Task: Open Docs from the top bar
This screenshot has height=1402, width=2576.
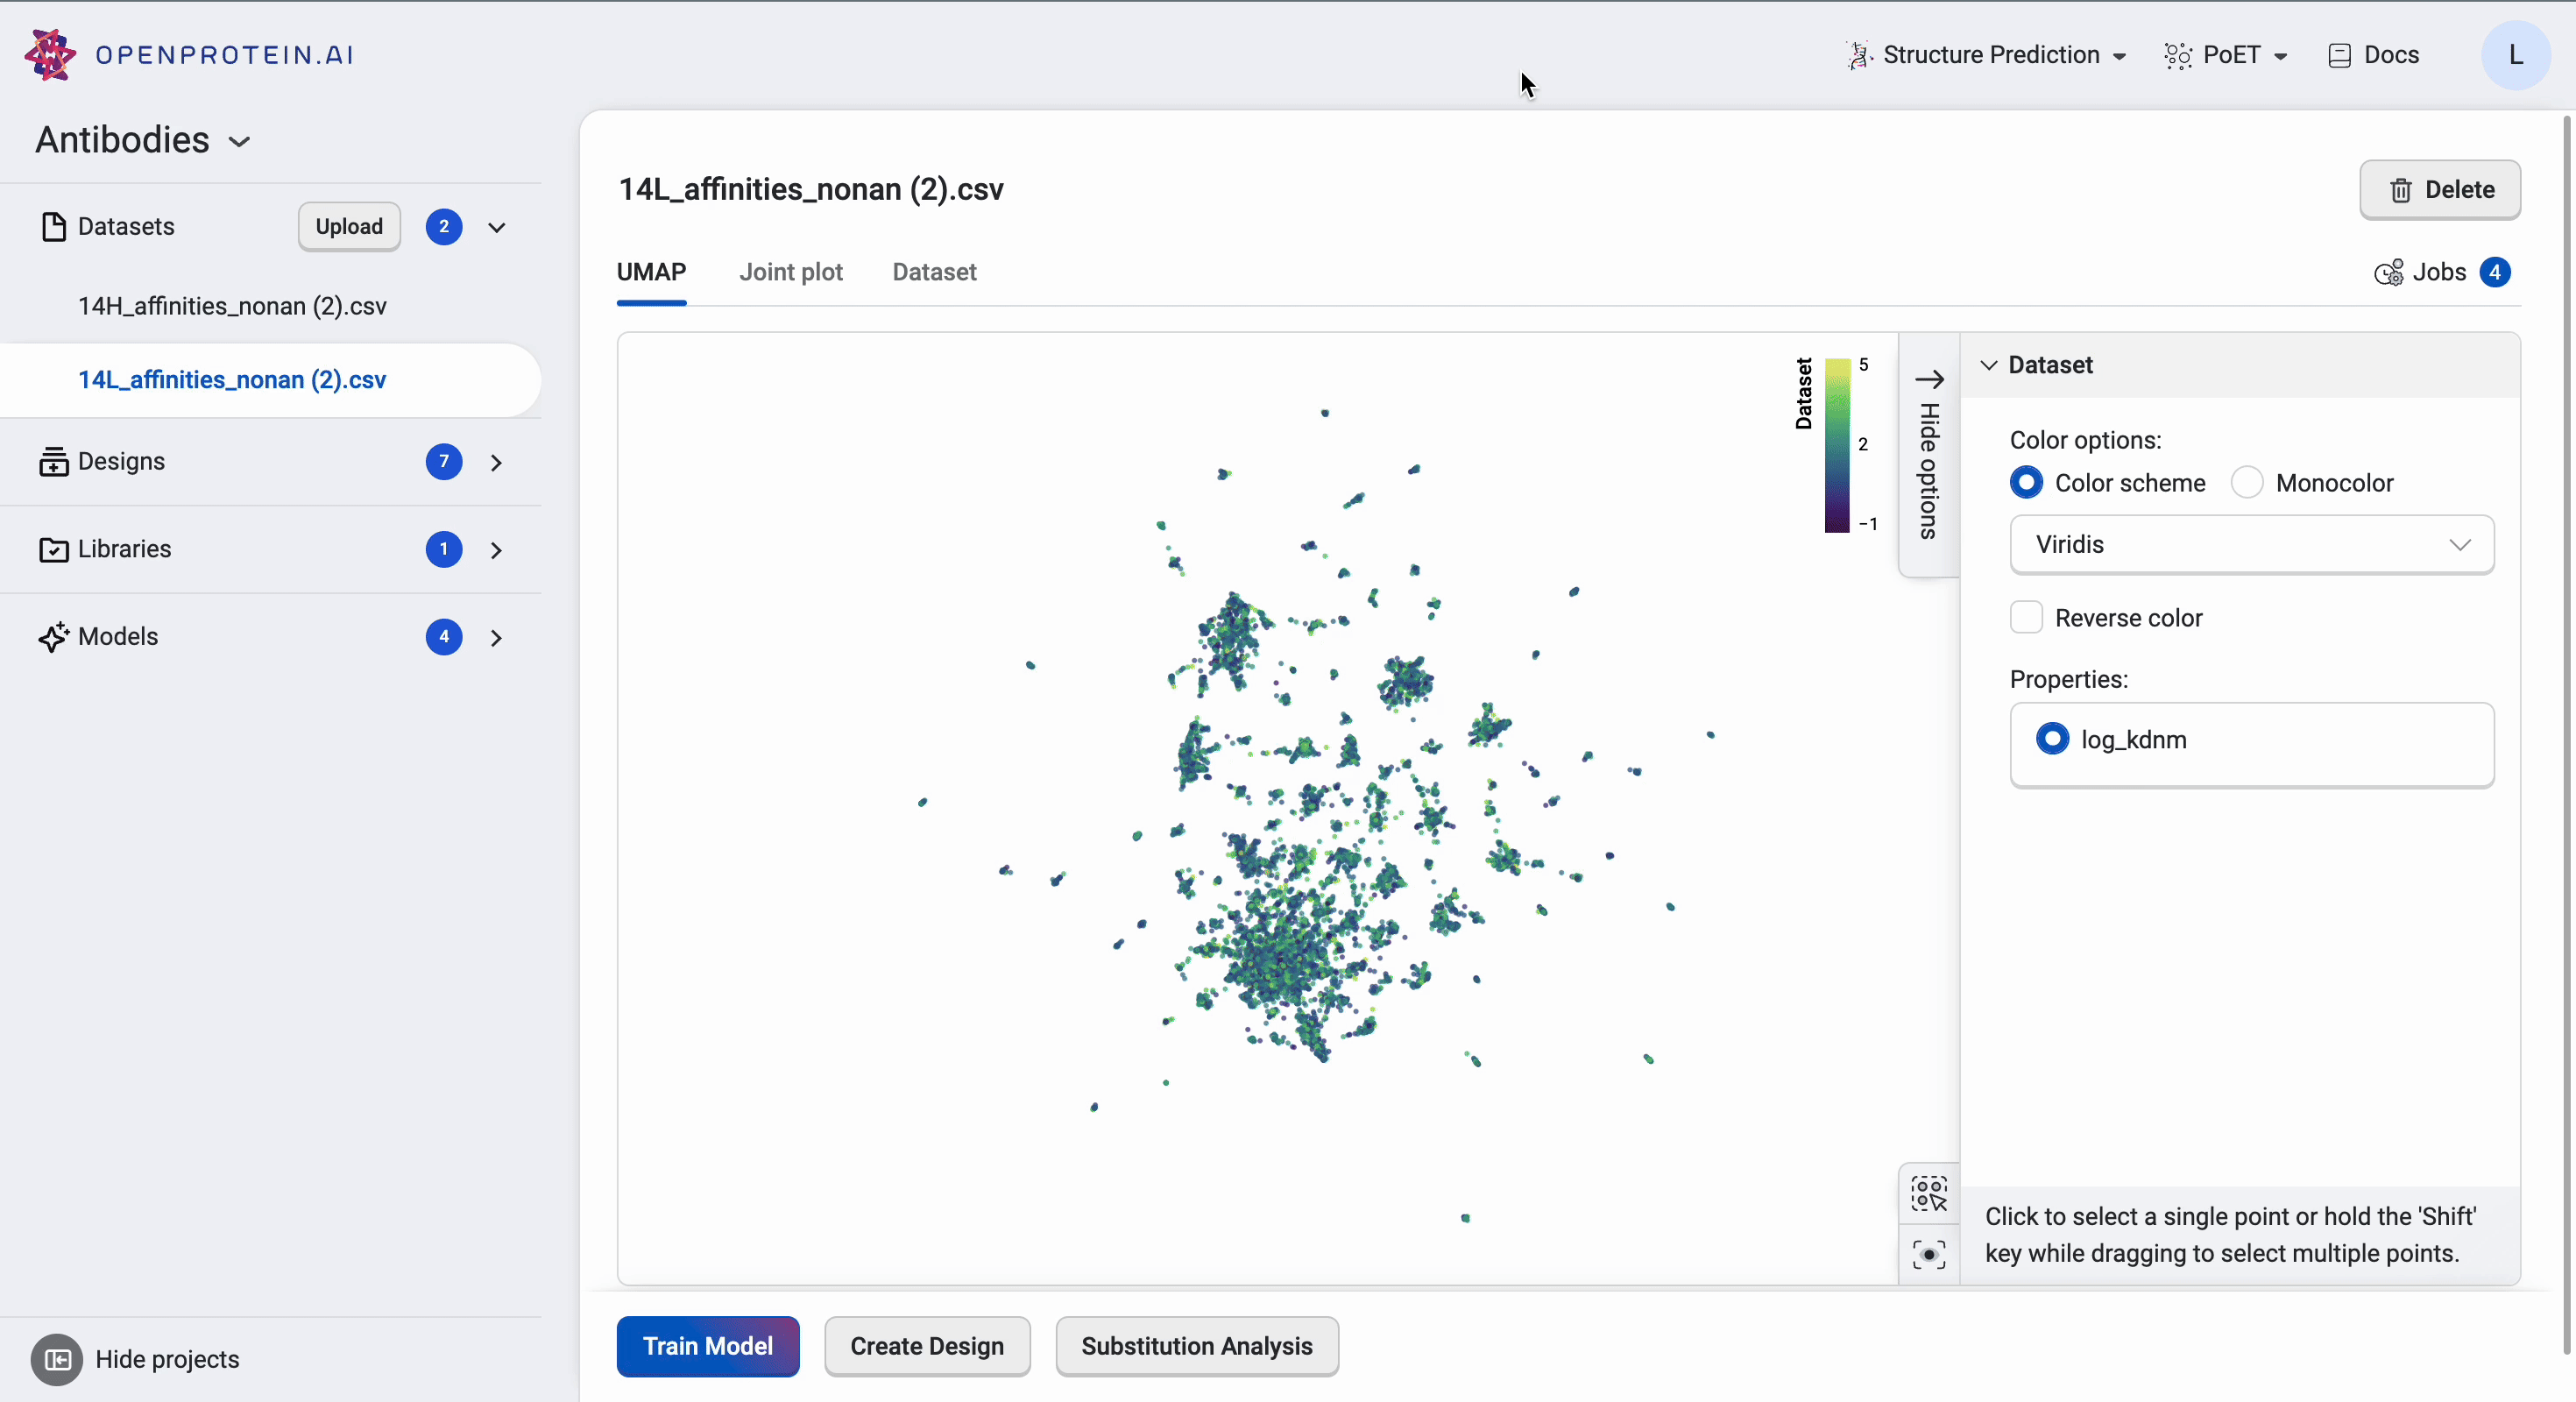Action: [x=2374, y=55]
